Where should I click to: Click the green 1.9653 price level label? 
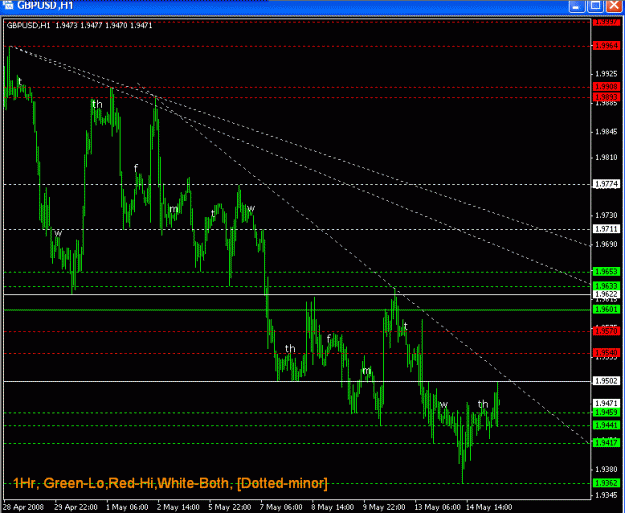coord(606,271)
